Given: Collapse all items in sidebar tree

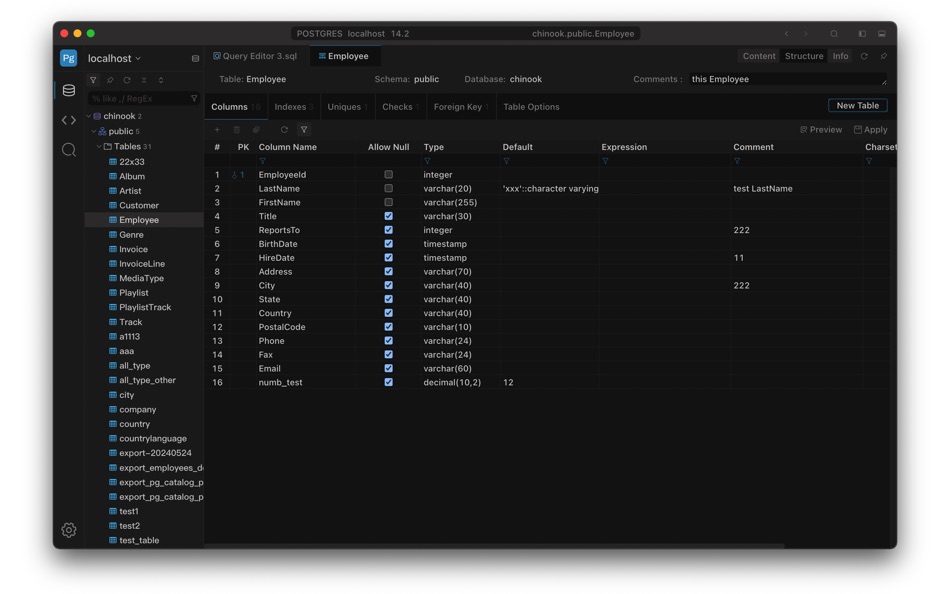Looking at the screenshot, I should pos(144,80).
